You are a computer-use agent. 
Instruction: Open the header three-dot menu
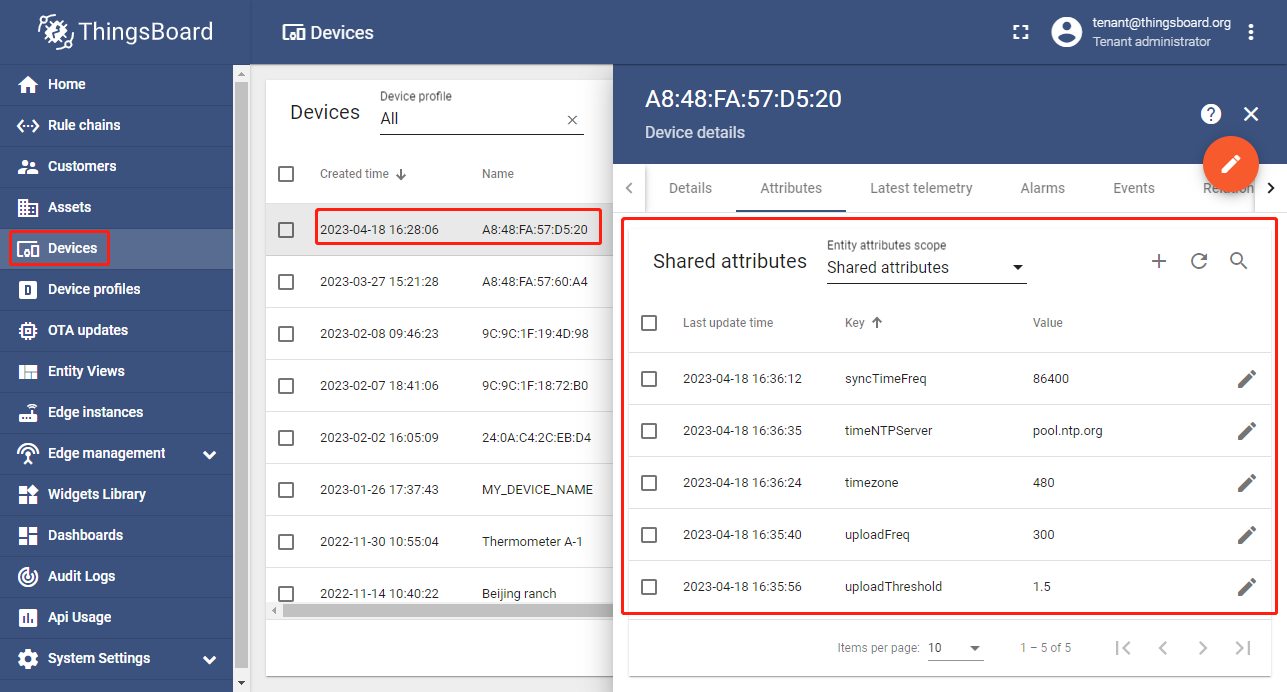(x=1251, y=32)
